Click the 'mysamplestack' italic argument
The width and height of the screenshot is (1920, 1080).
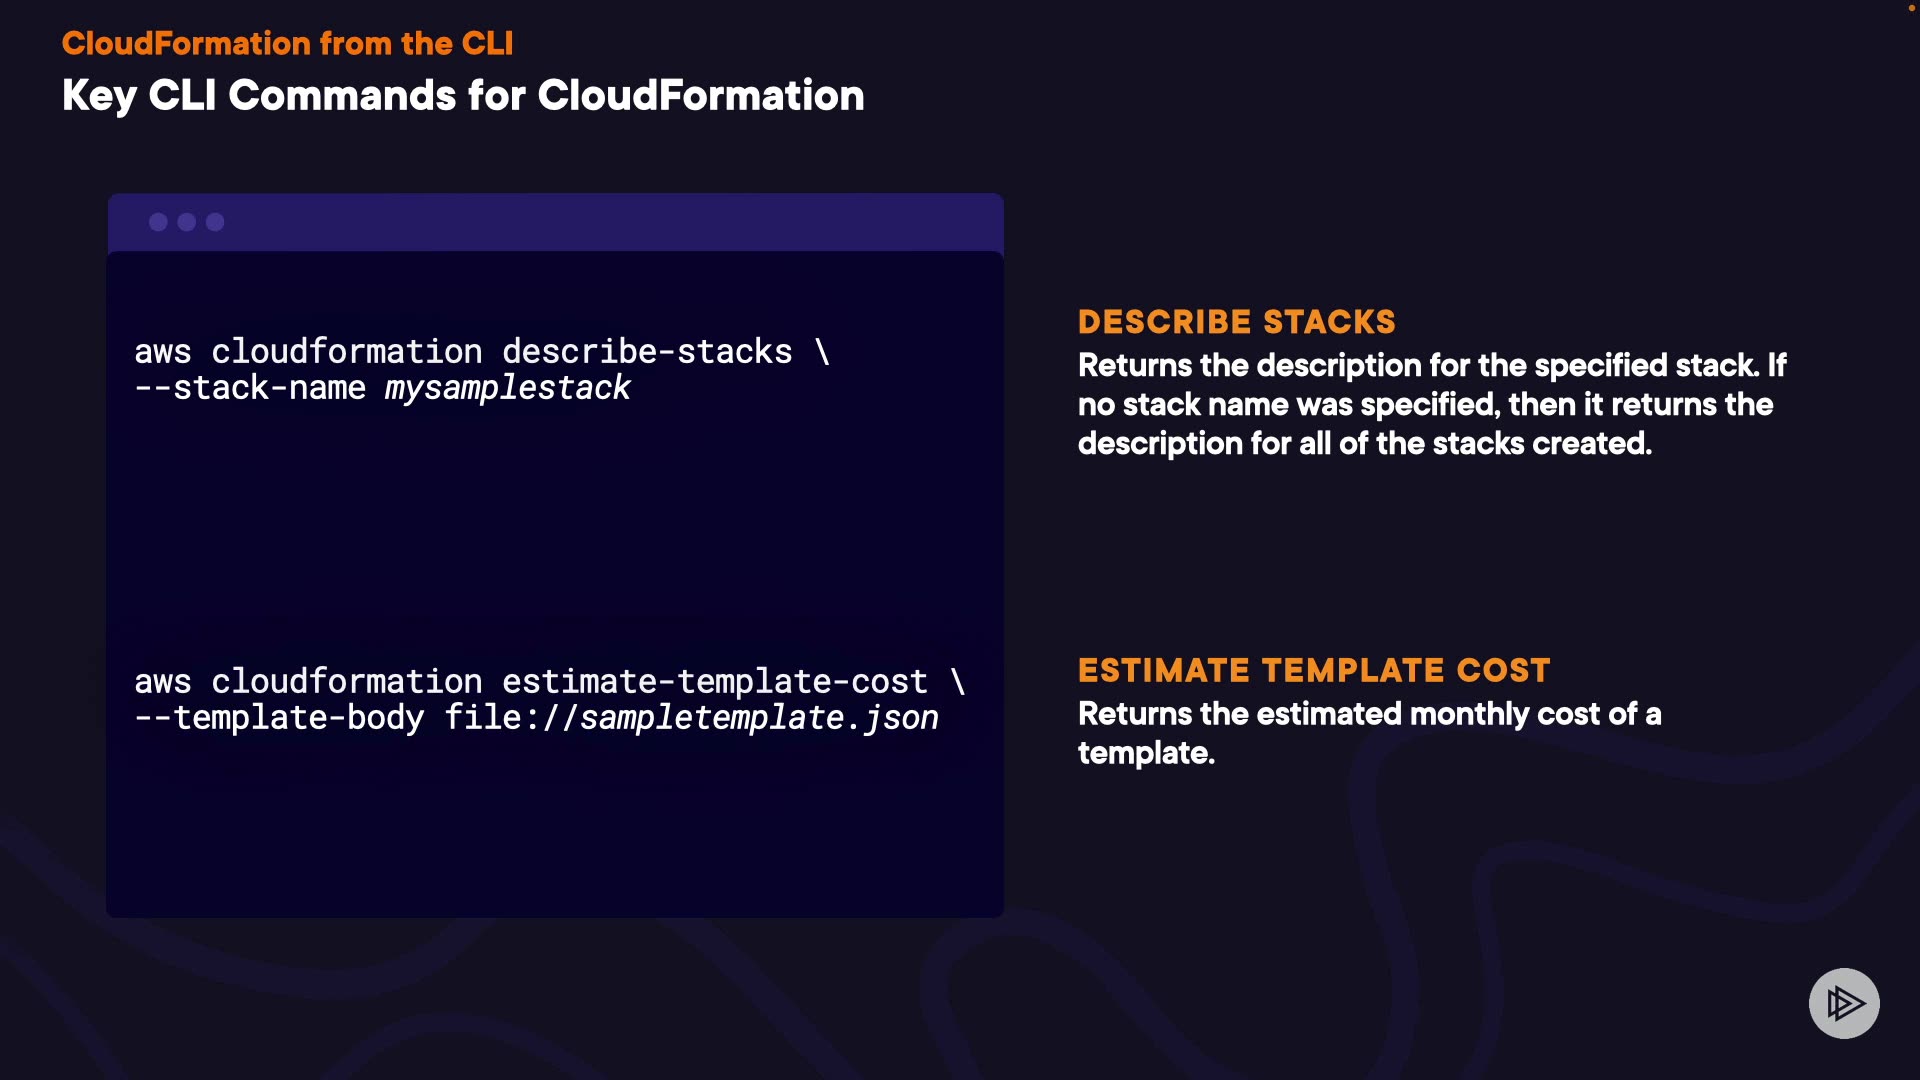point(507,388)
